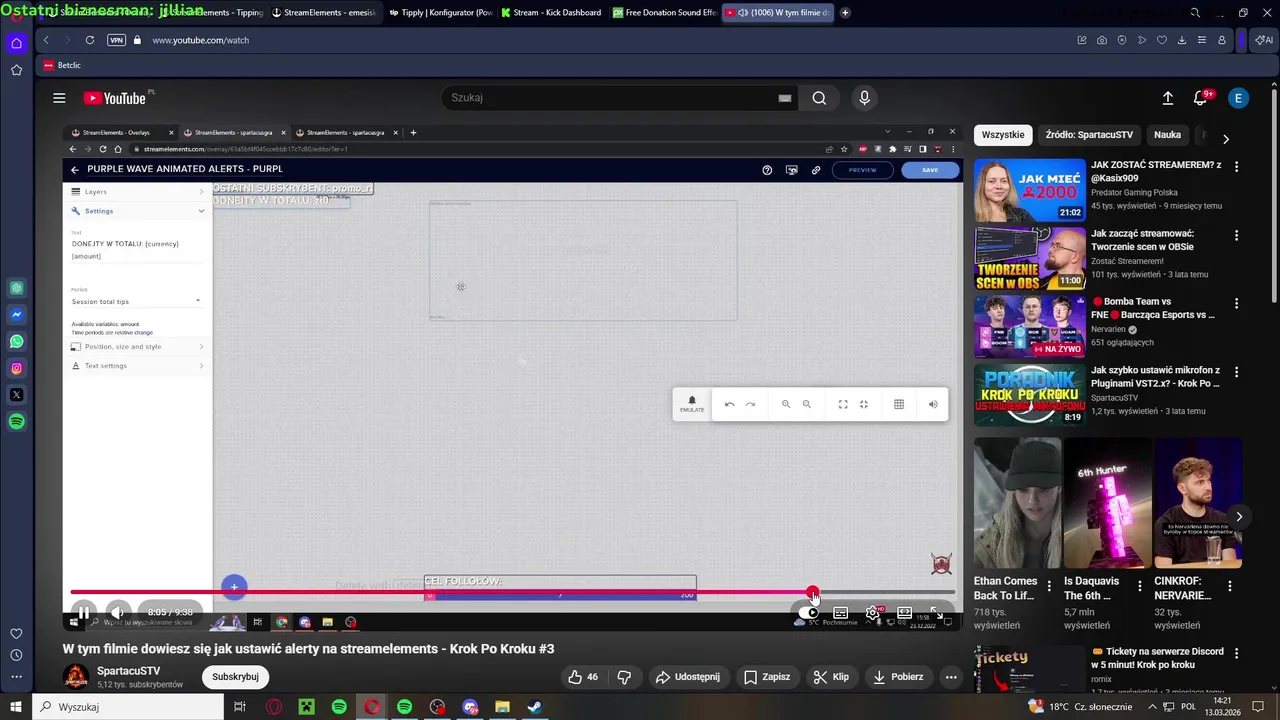Enter fullscreen in the video player
The image size is (1280, 720).
click(936, 613)
